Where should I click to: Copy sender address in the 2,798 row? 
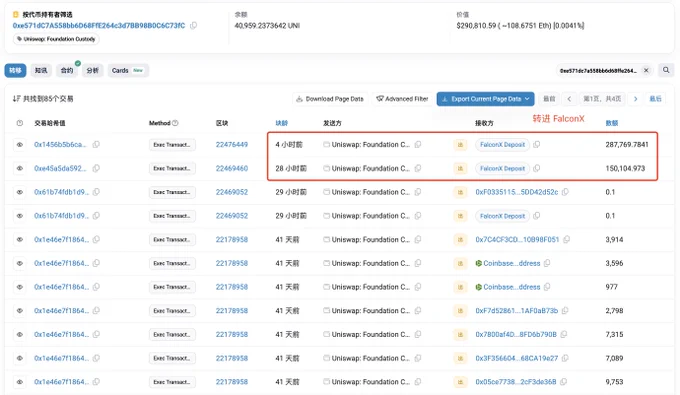click(x=418, y=310)
